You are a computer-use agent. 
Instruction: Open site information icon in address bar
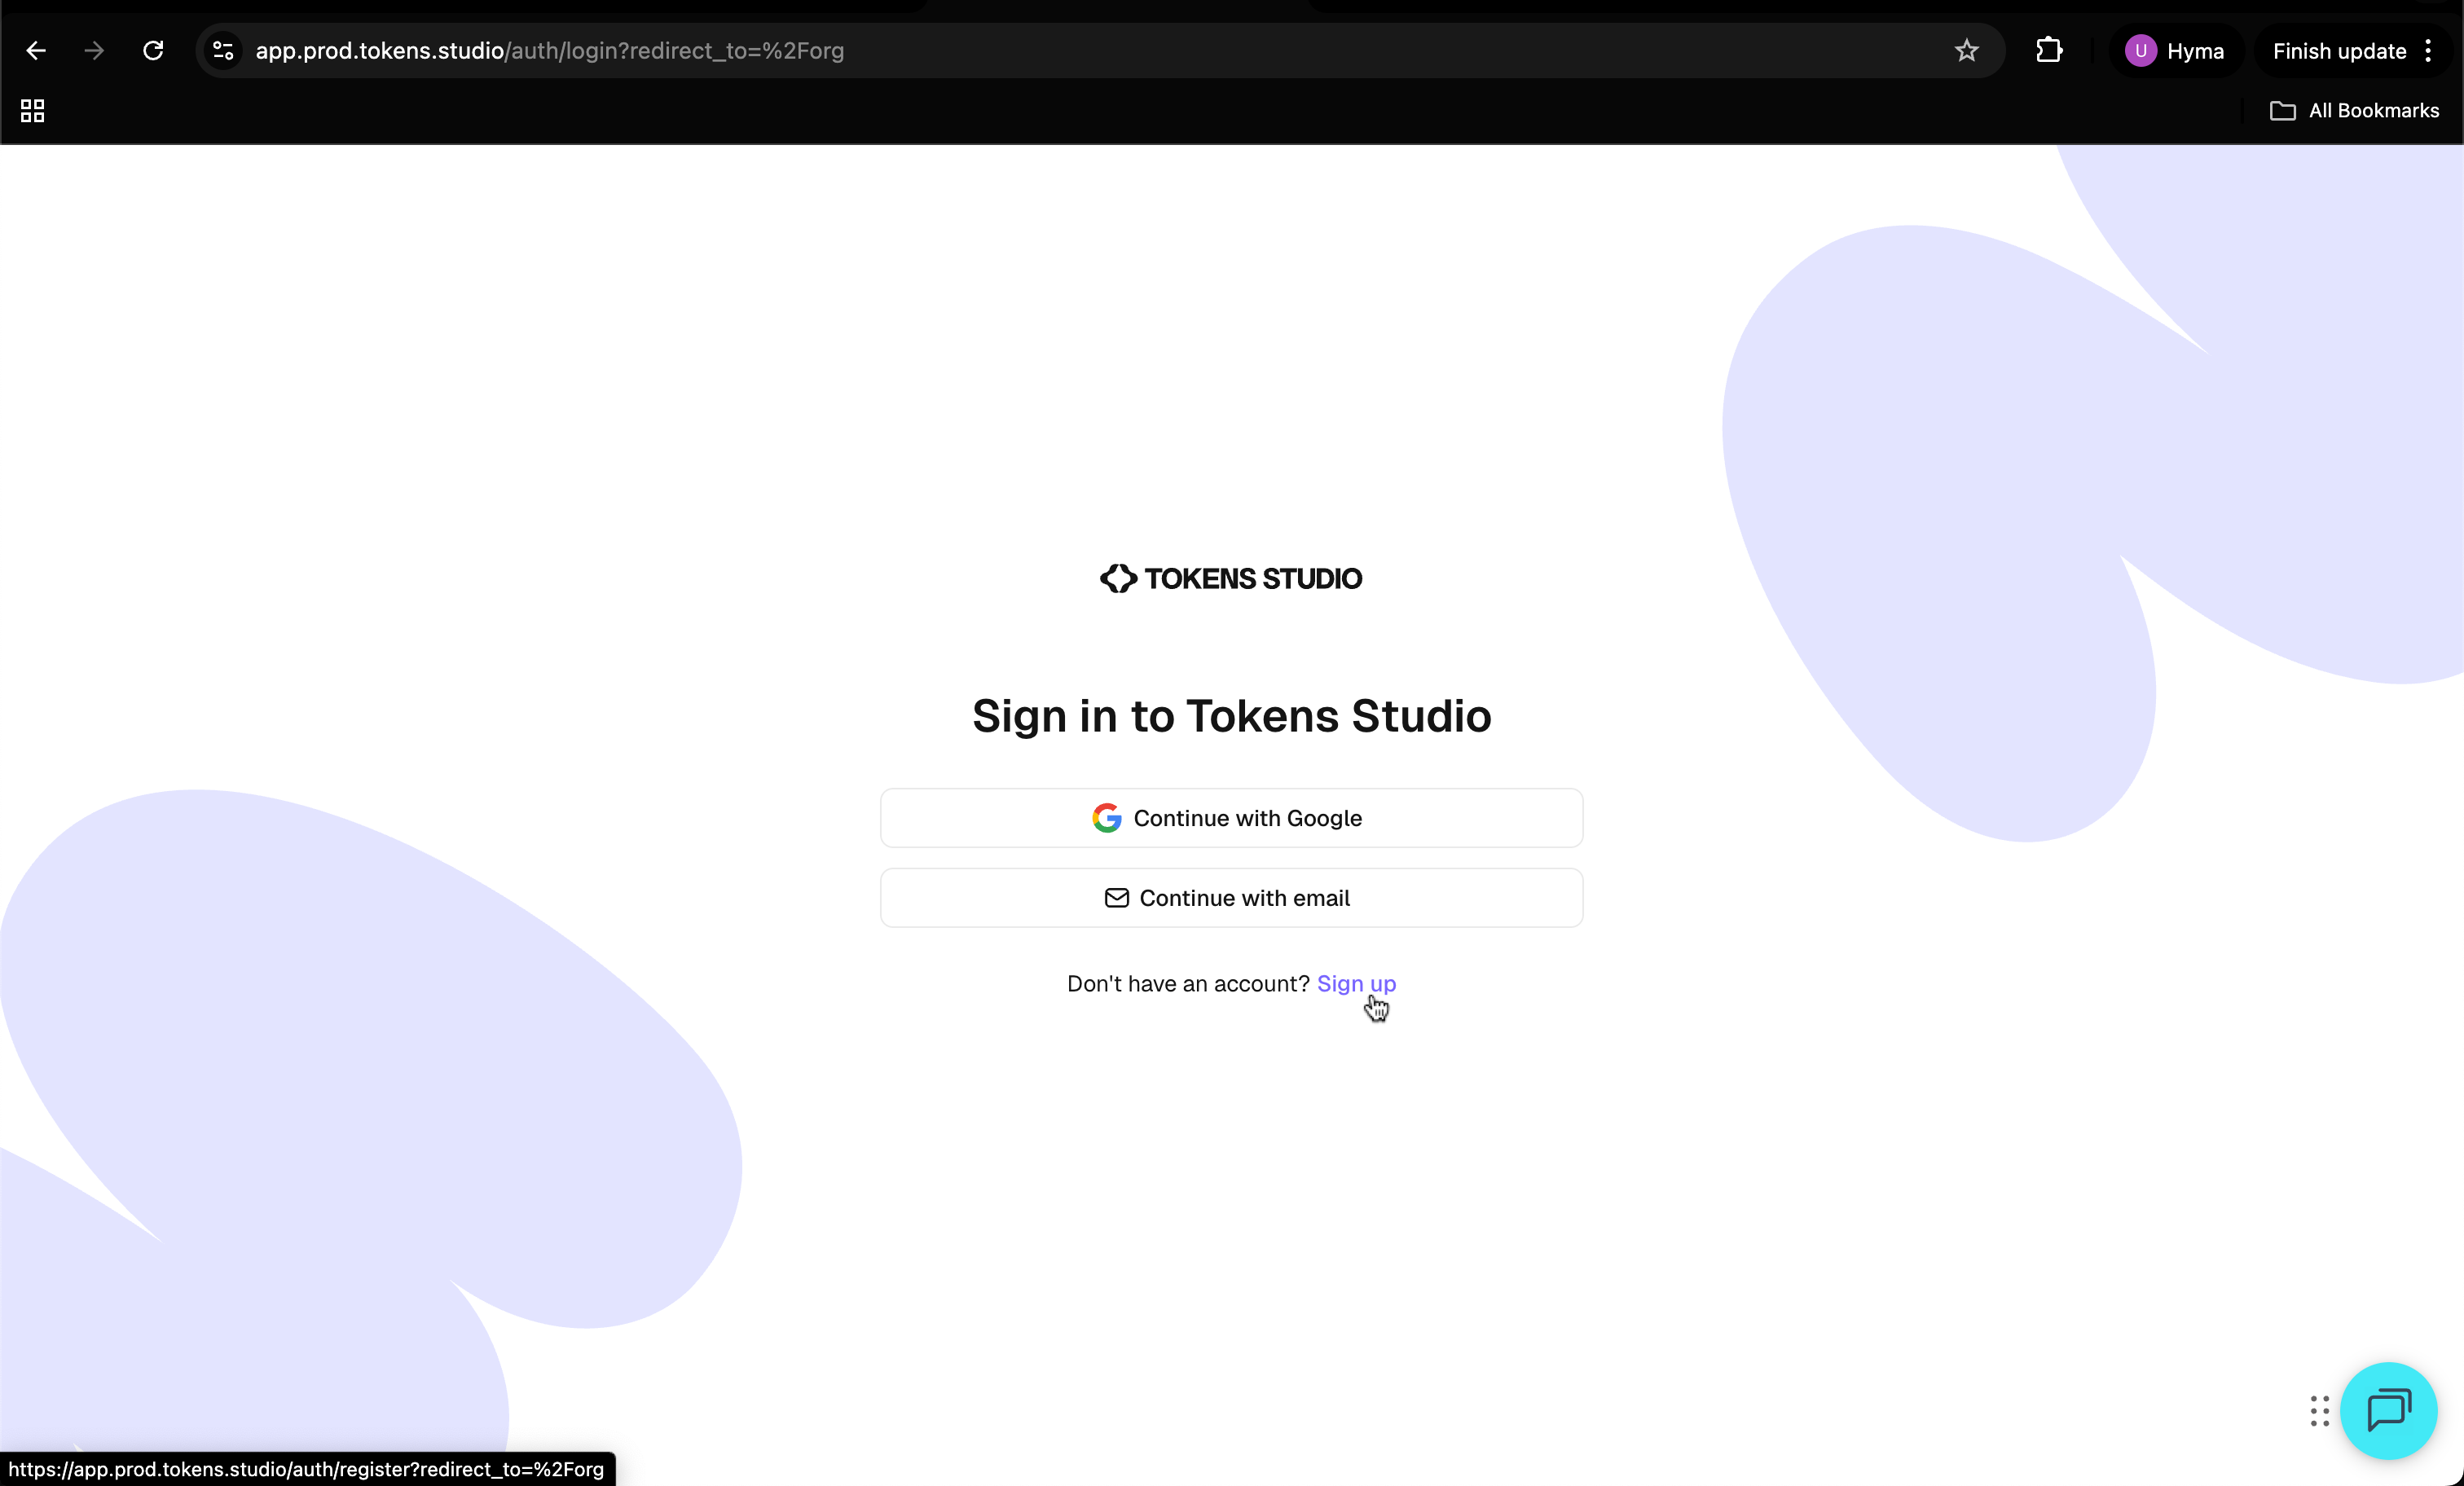[x=223, y=51]
